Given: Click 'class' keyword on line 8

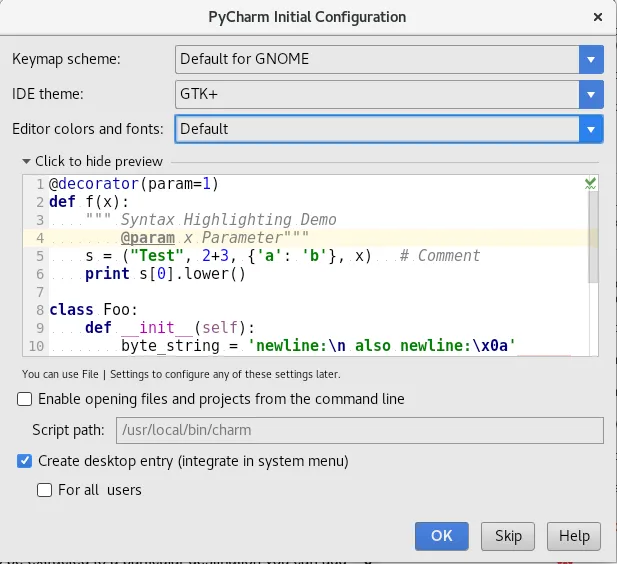Looking at the screenshot, I should (71, 310).
